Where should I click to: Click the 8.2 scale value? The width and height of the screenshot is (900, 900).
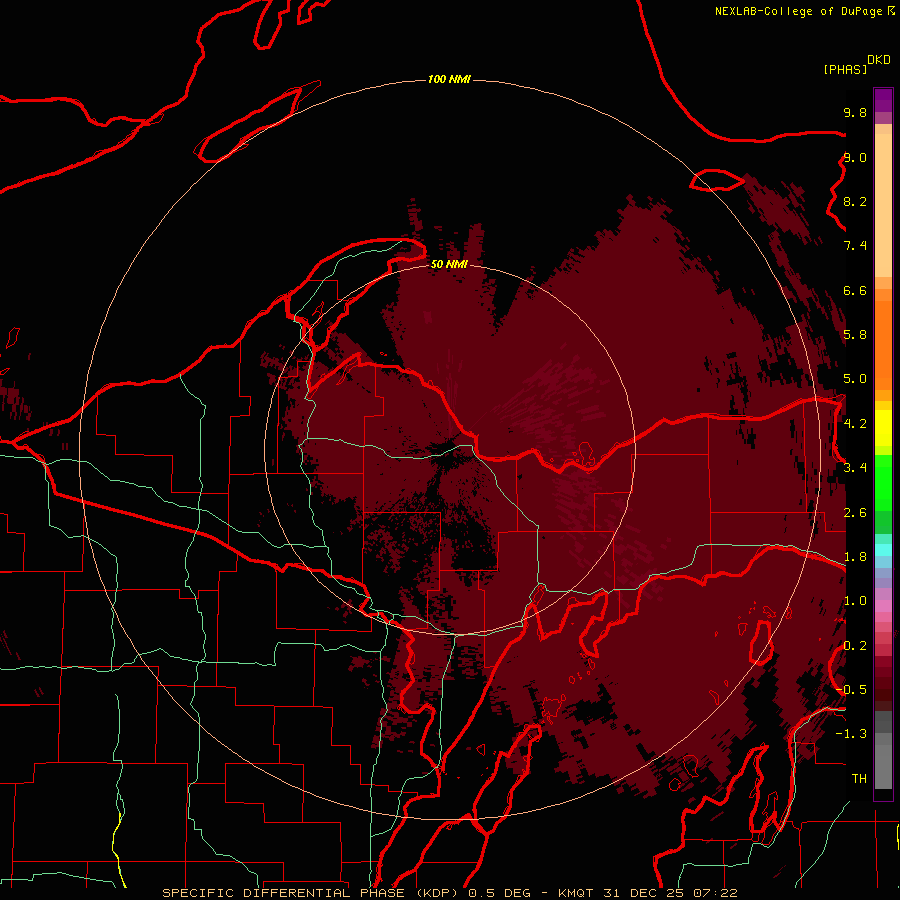coord(855,201)
